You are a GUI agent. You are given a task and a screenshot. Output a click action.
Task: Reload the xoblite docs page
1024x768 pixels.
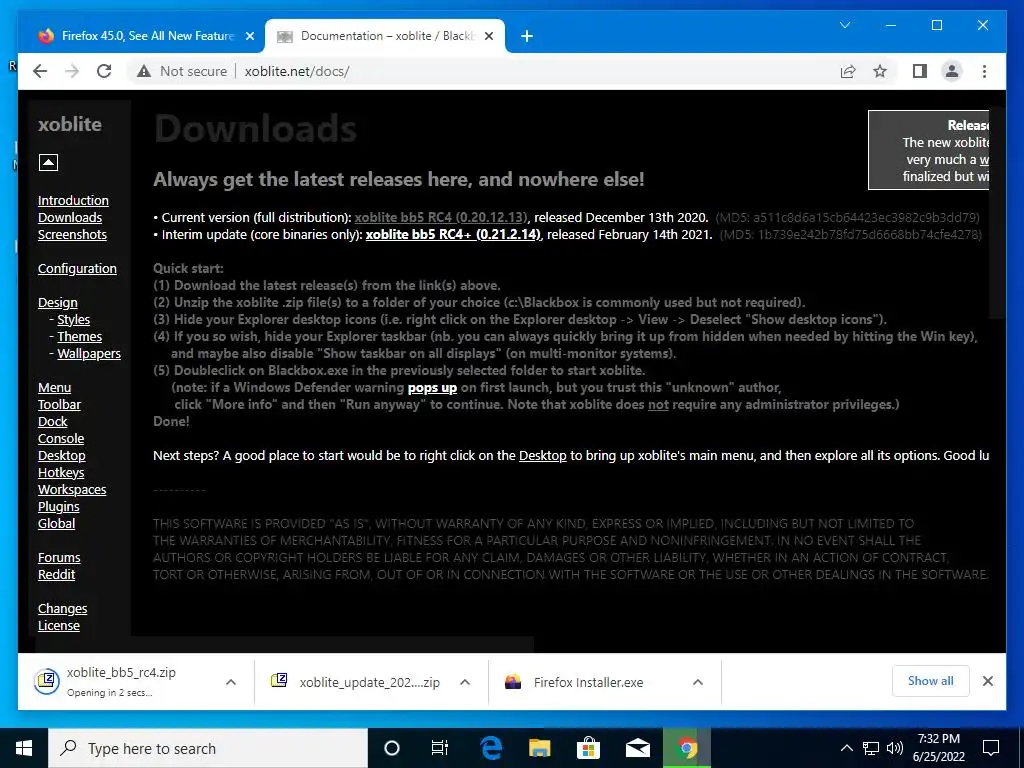104,71
